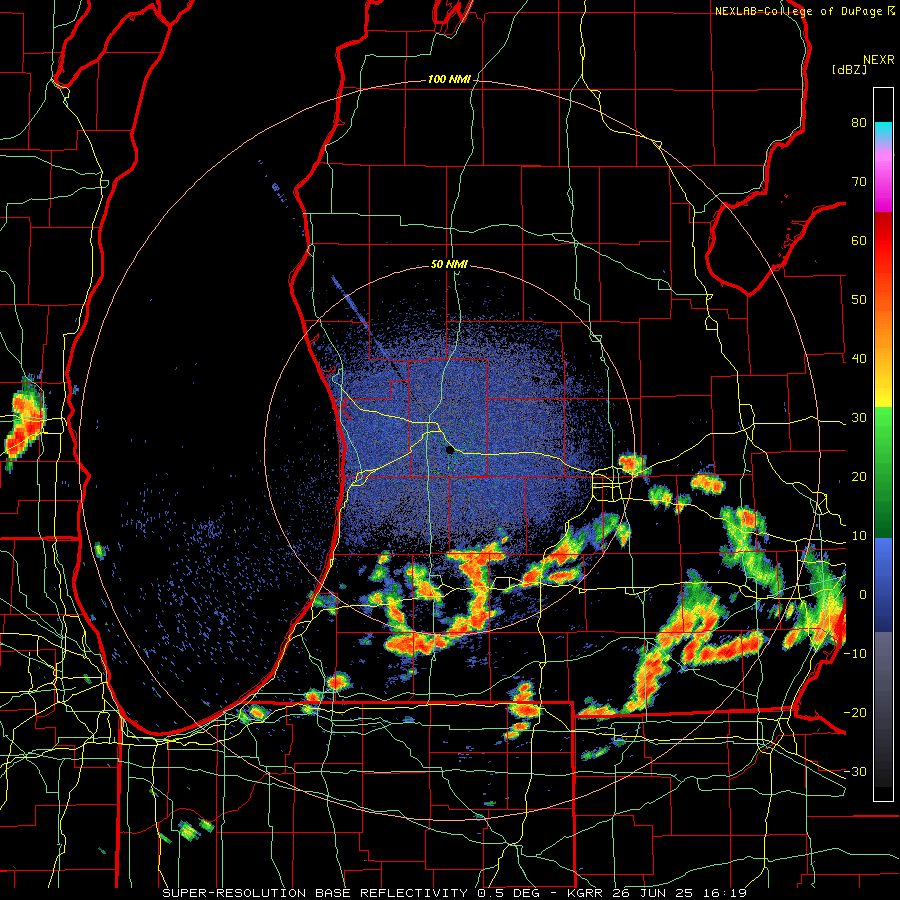Click the Super-Resolution Base Reflectivity caption text

click(315, 893)
